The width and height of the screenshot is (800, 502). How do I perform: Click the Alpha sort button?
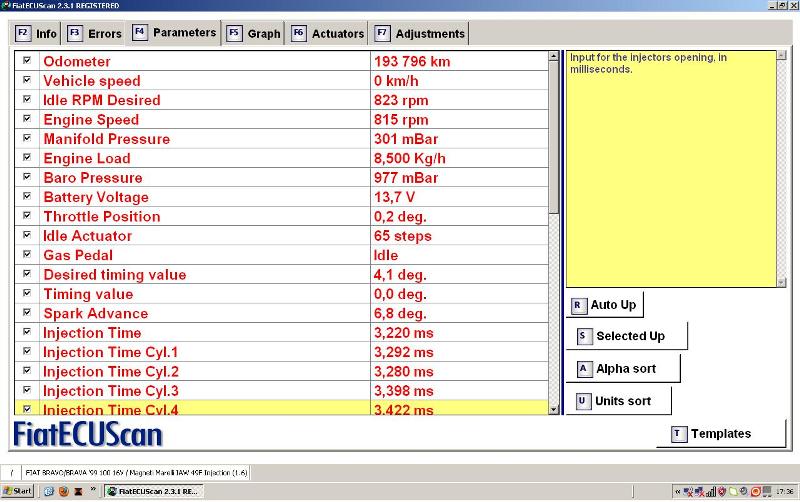[624, 368]
